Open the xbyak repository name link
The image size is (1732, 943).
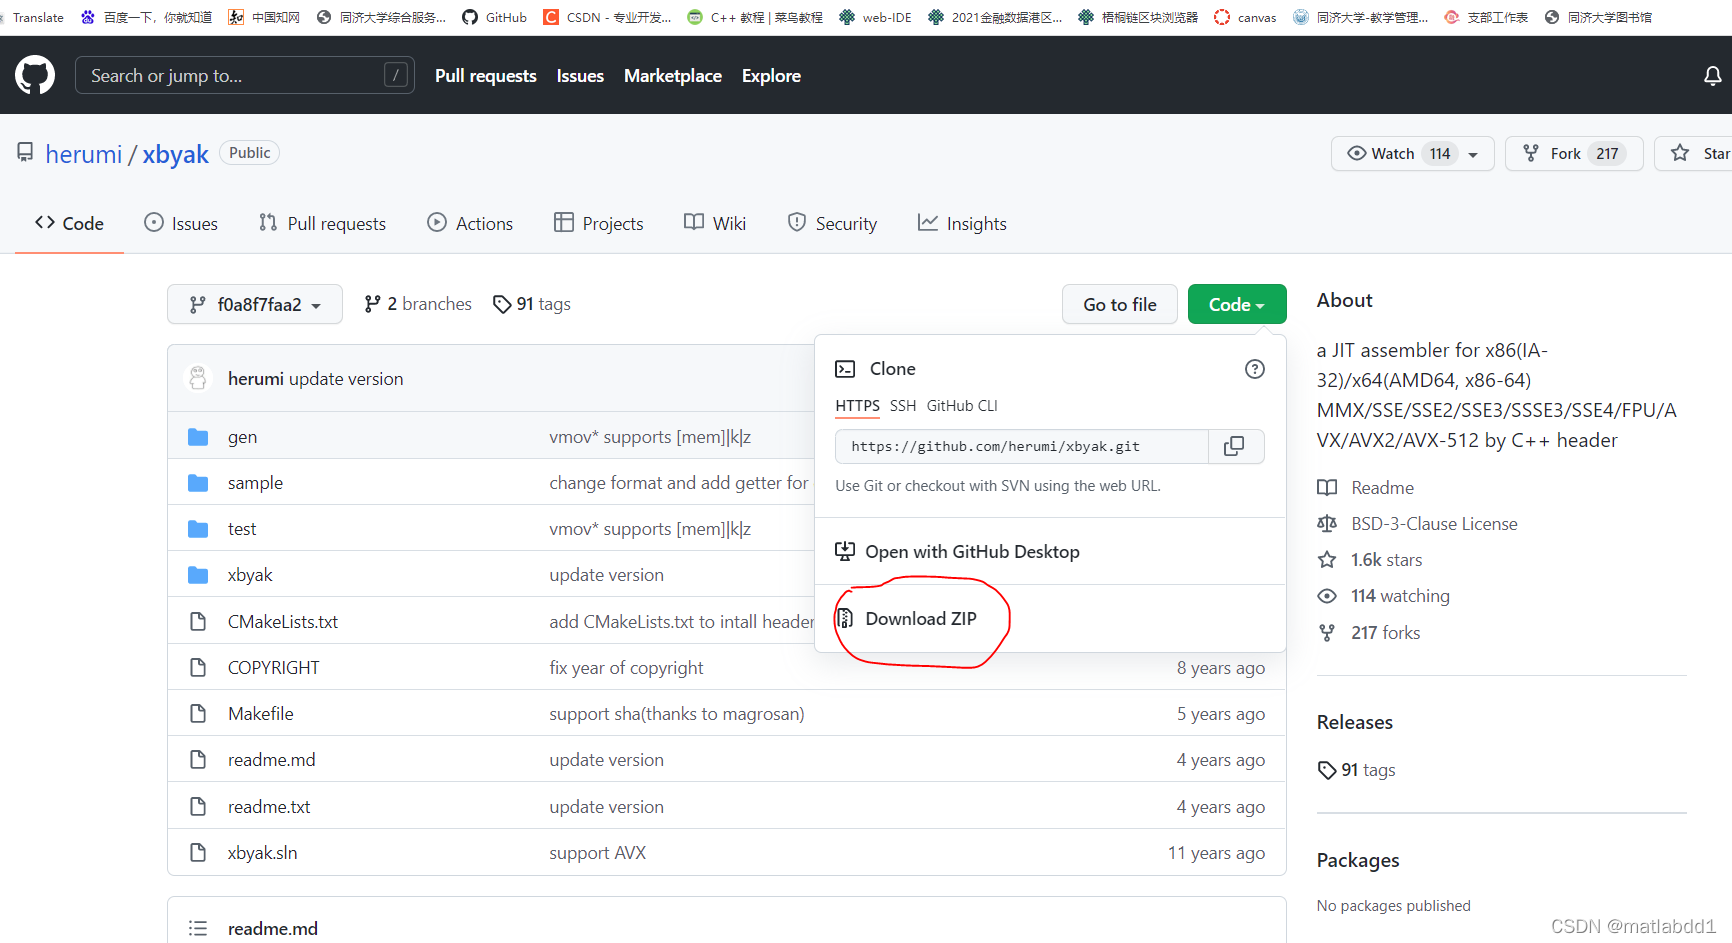(176, 154)
